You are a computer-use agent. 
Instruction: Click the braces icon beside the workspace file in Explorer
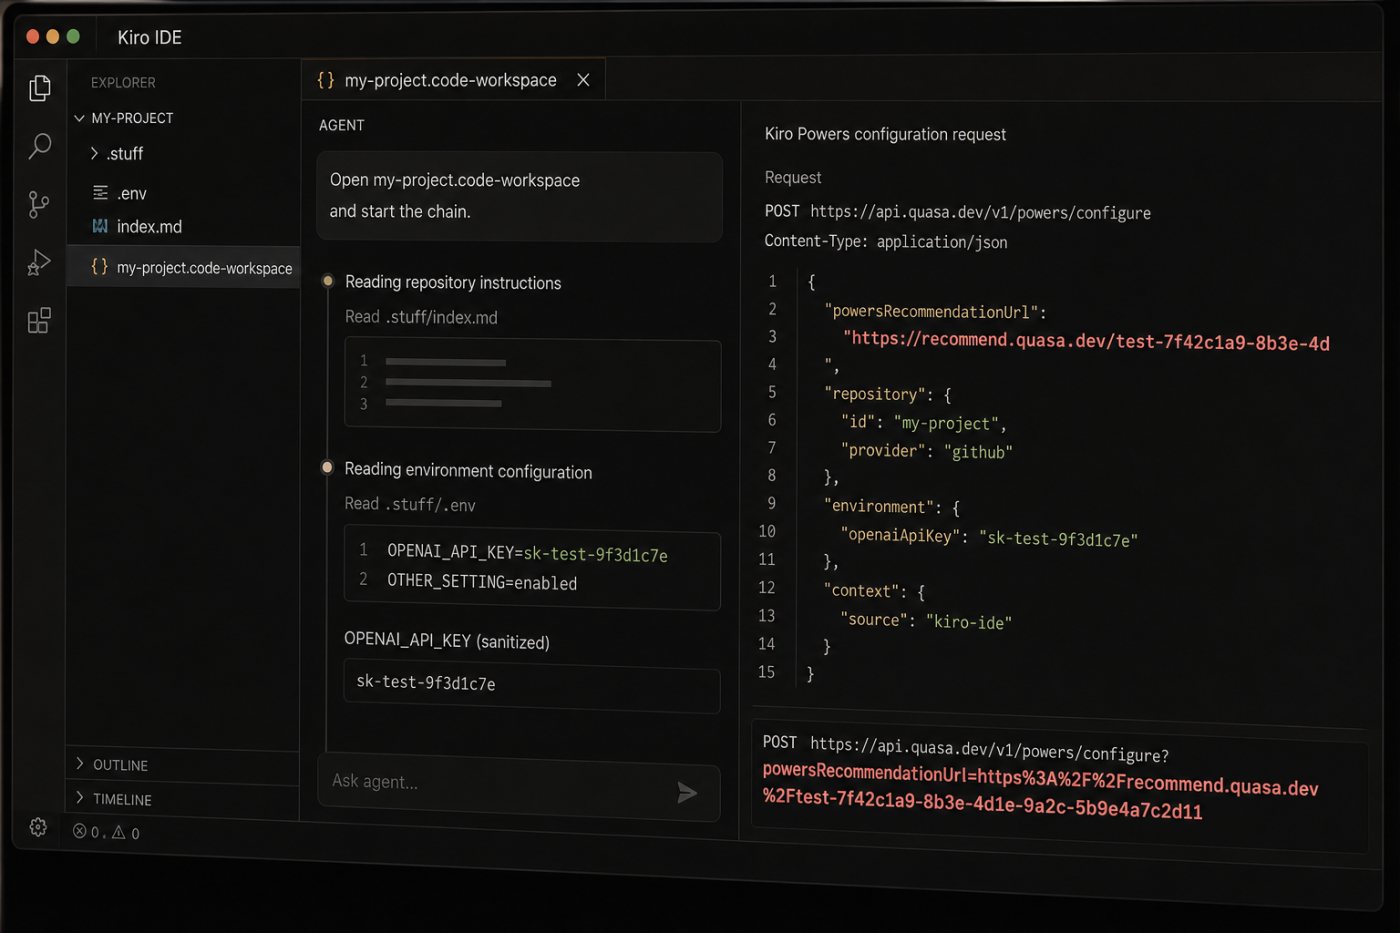click(99, 266)
